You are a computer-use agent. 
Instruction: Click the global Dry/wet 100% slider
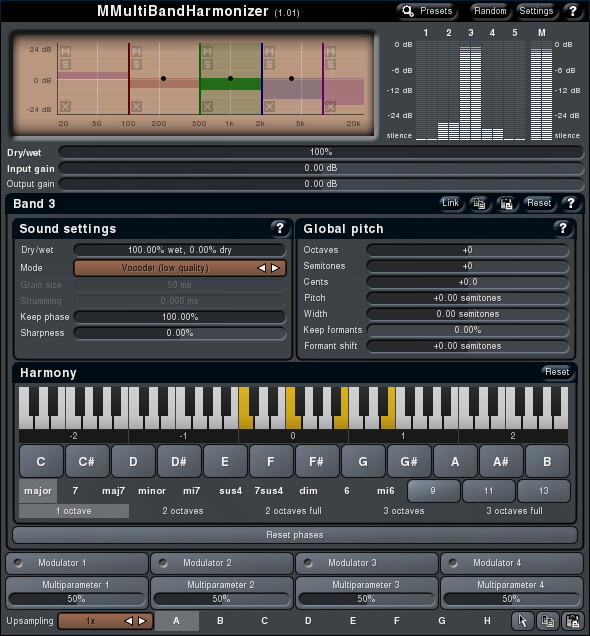click(x=321, y=152)
